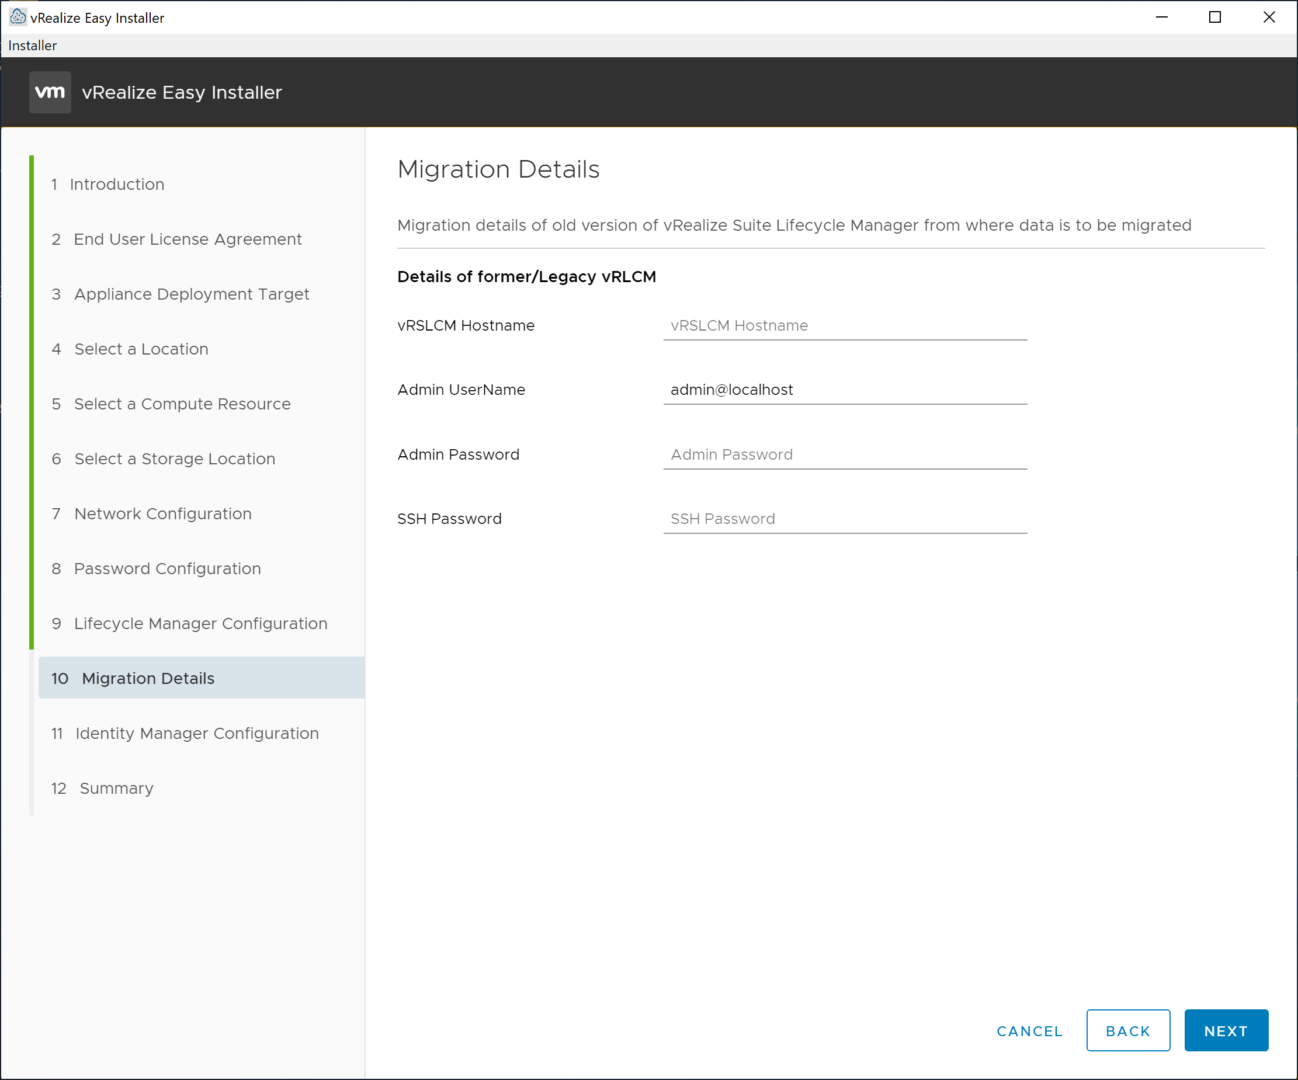
Task: Focus the Admin Password field
Action: coord(844,455)
